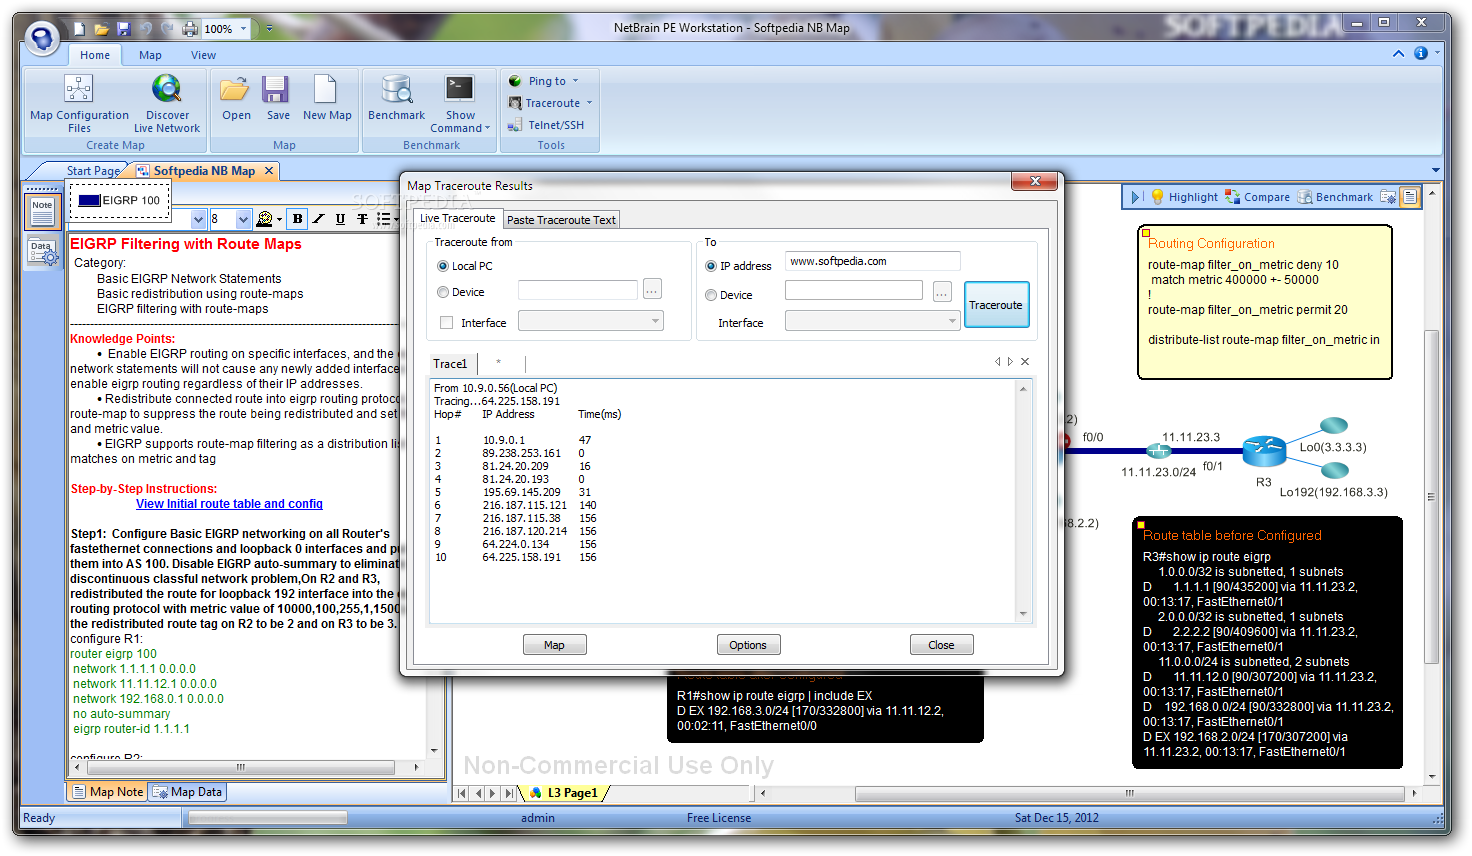1472x856 pixels.
Task: Click the ribbon Benchmark database icon
Action: pyautogui.click(x=397, y=90)
